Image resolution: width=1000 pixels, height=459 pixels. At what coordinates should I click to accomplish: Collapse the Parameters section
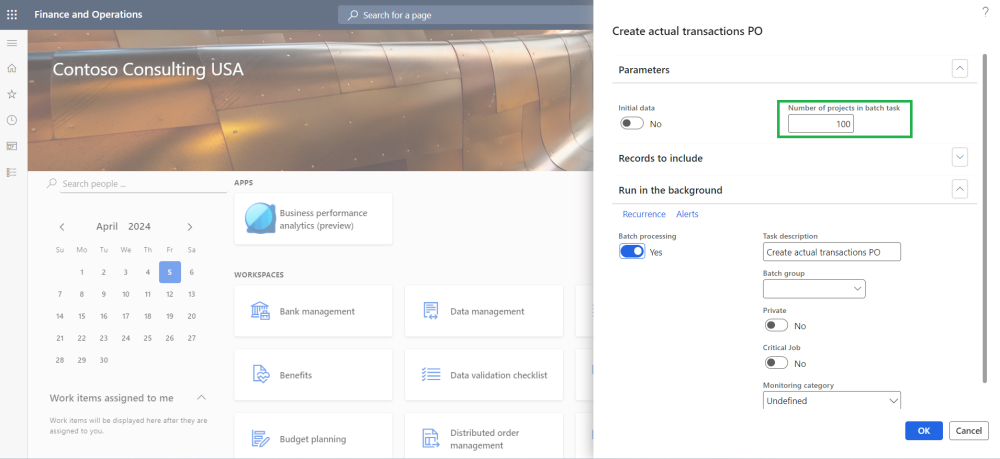tap(960, 69)
